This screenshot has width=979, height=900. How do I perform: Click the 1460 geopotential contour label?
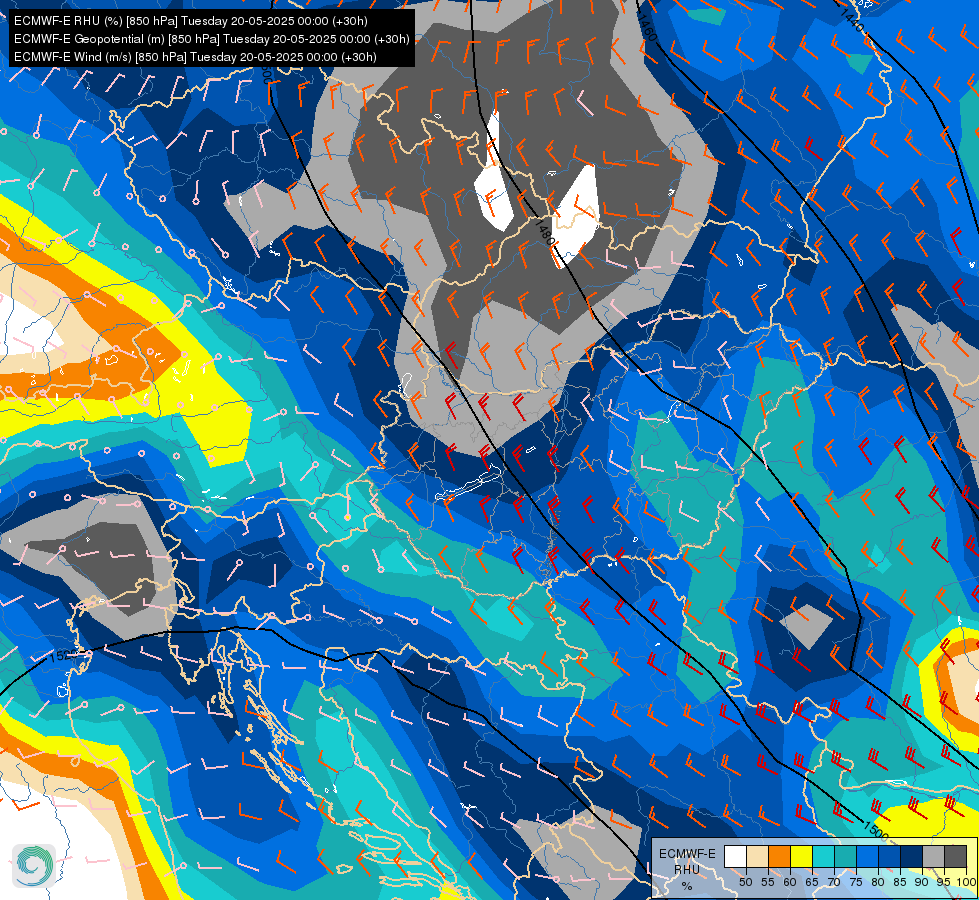click(647, 26)
